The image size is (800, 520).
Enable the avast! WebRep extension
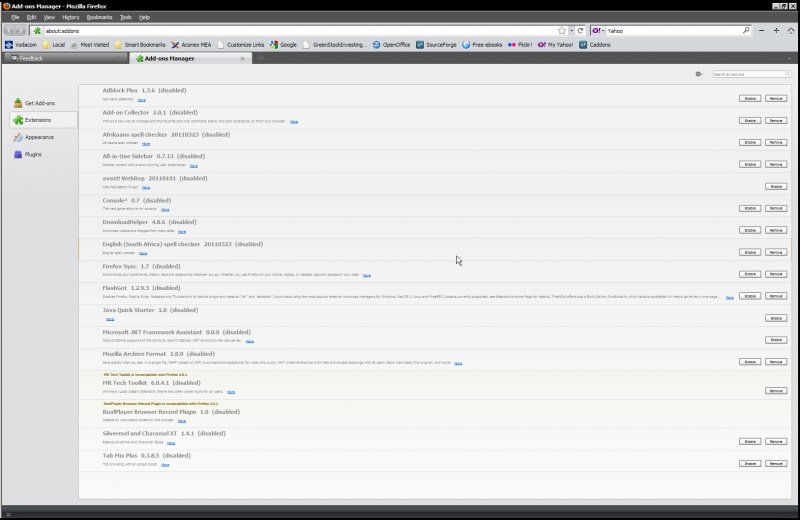click(x=776, y=187)
